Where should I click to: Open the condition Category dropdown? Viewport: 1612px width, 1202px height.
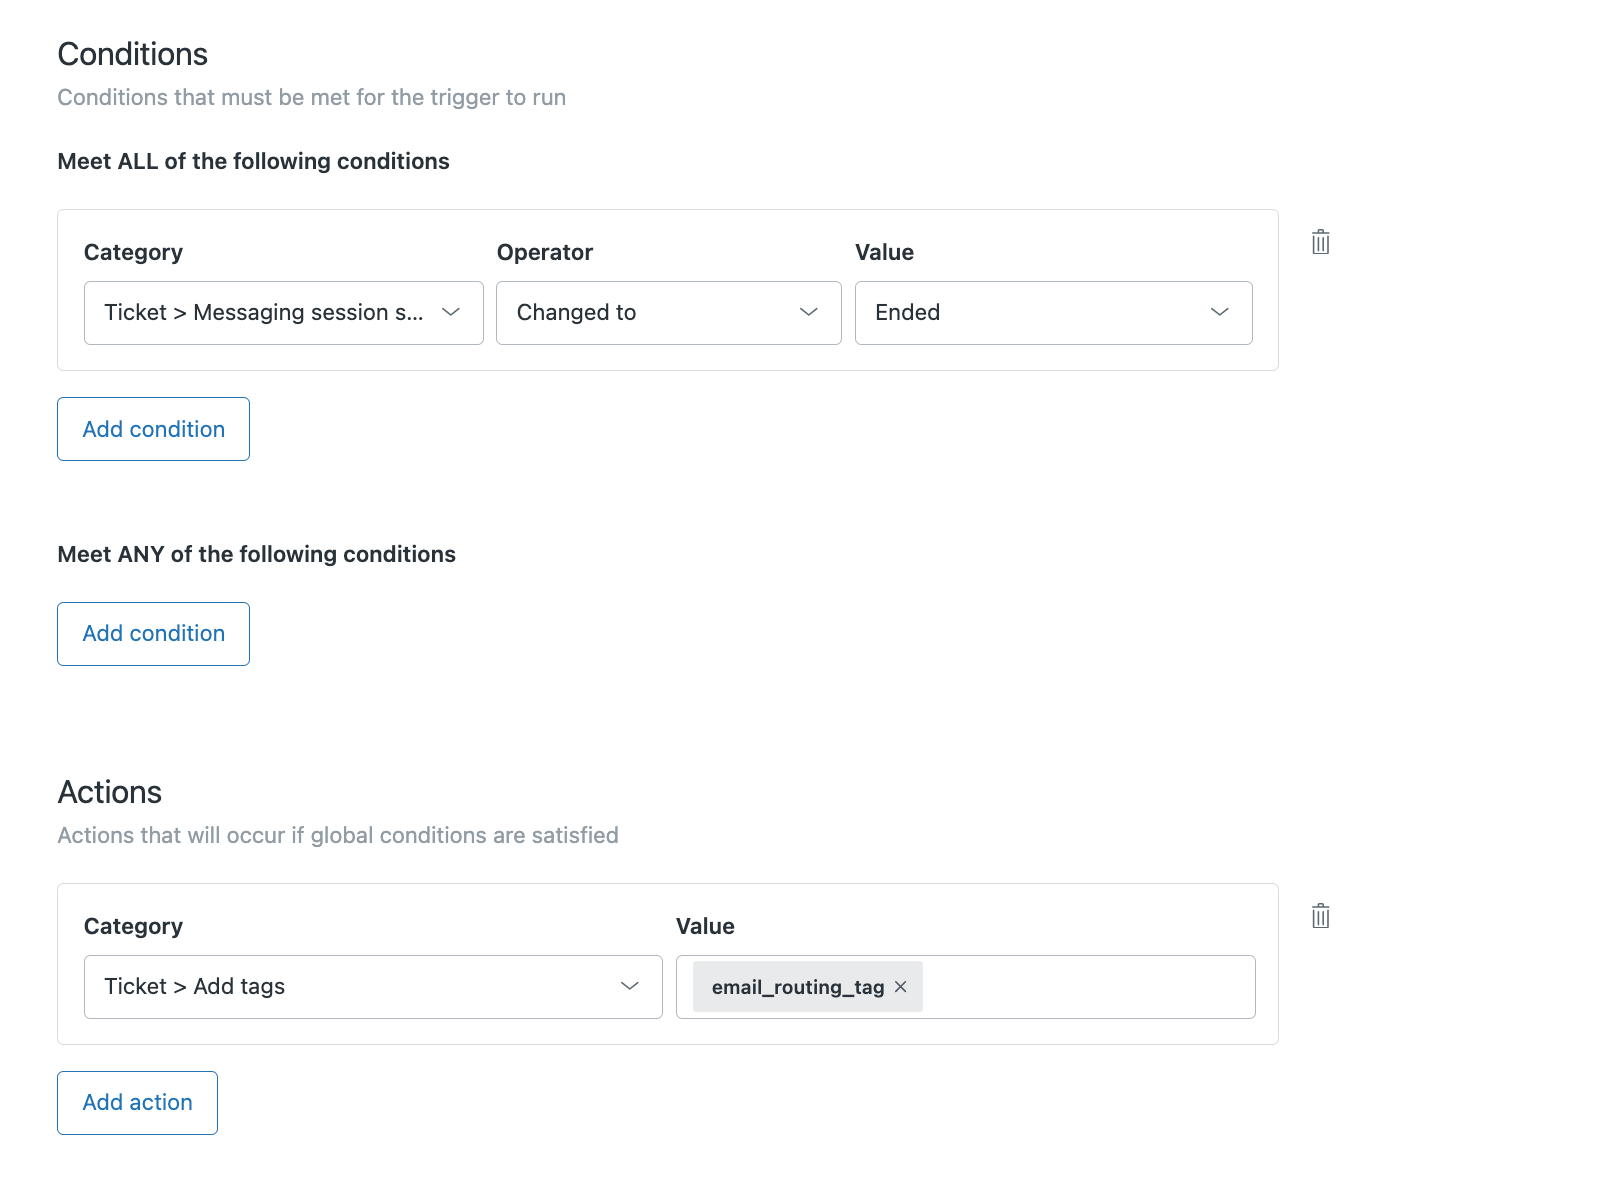pos(283,313)
